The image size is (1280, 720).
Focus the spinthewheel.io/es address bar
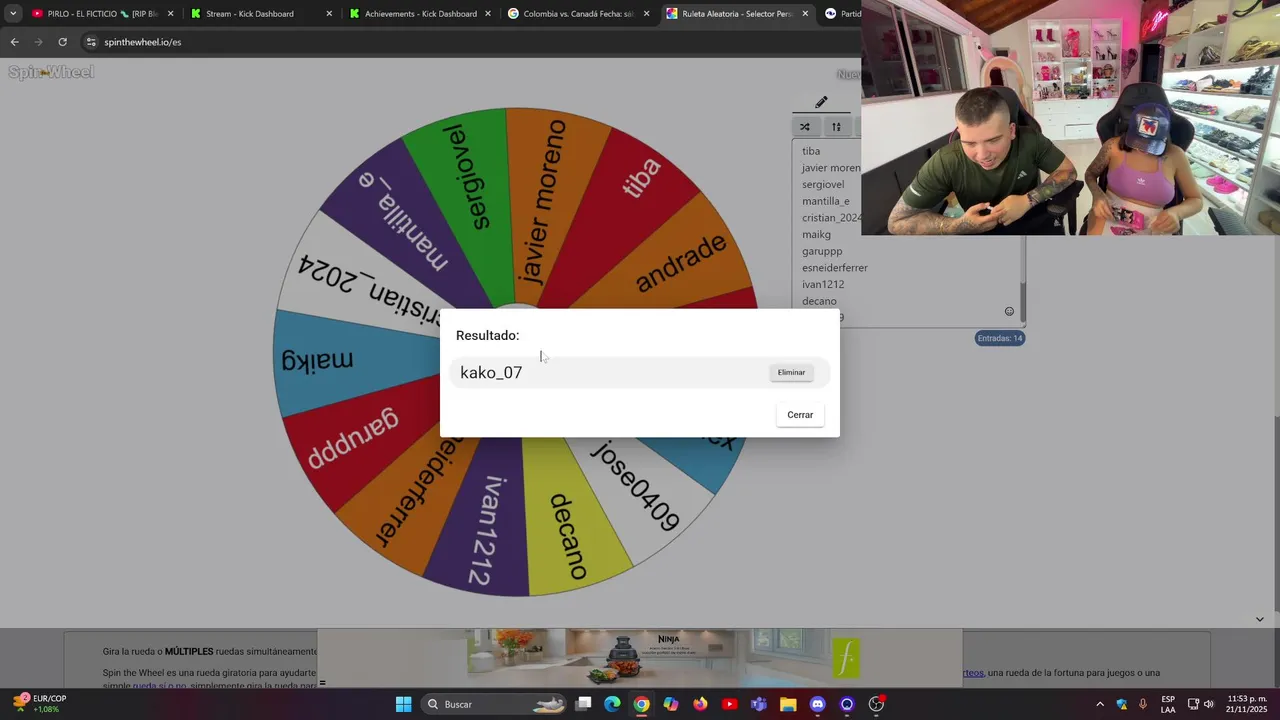coord(470,42)
